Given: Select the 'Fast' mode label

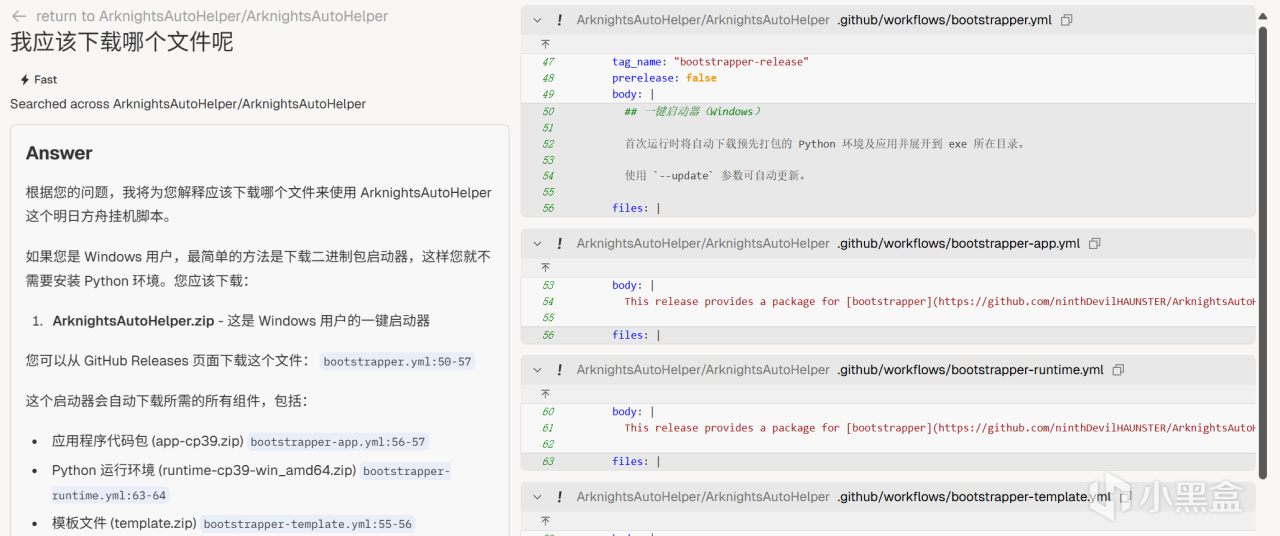Looking at the screenshot, I should click(x=46, y=79).
